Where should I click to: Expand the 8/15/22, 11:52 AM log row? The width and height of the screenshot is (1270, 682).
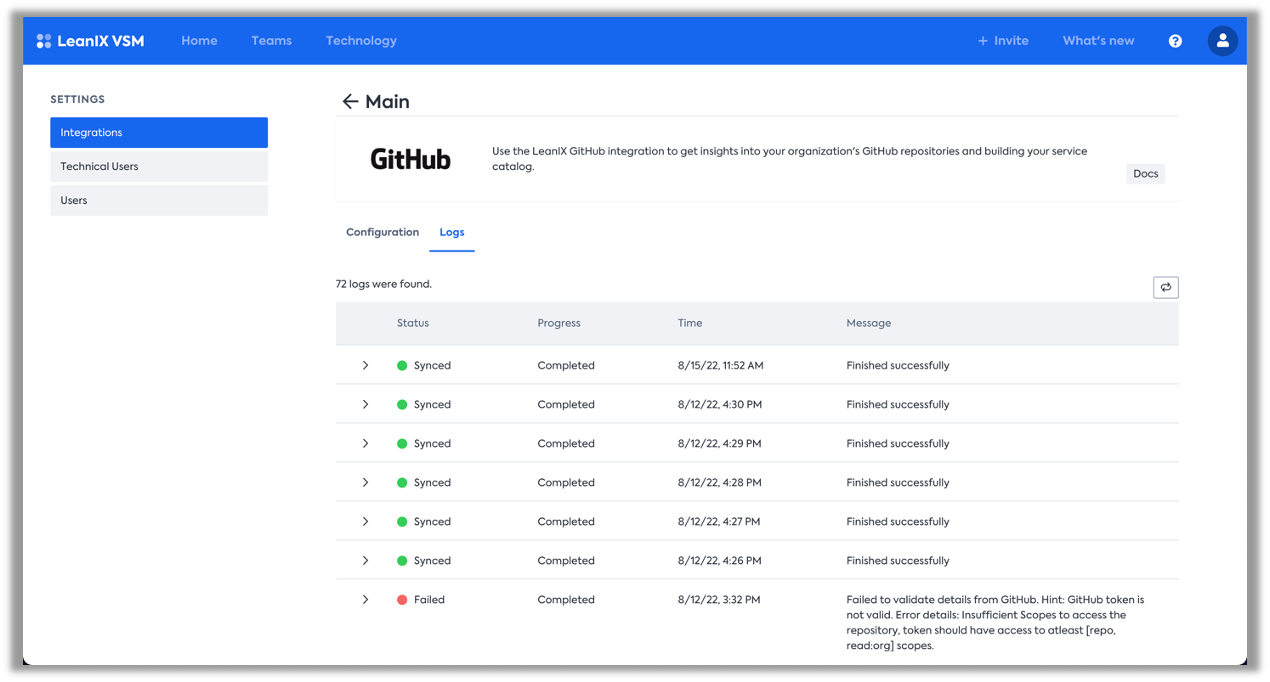(x=365, y=366)
